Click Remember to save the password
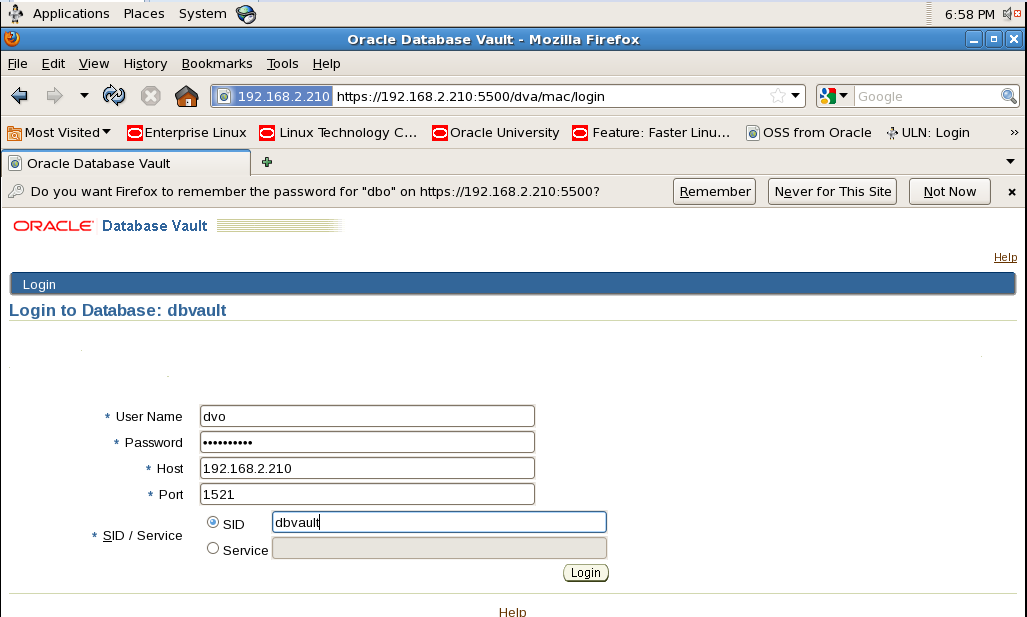Viewport: 1027px width, 617px height. coord(715,192)
